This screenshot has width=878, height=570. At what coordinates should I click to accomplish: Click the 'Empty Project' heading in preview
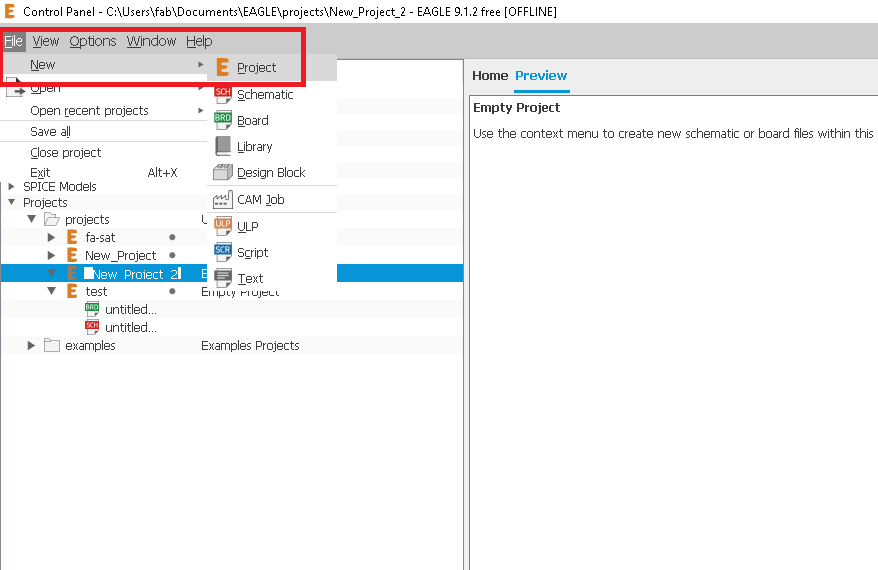pyautogui.click(x=516, y=108)
